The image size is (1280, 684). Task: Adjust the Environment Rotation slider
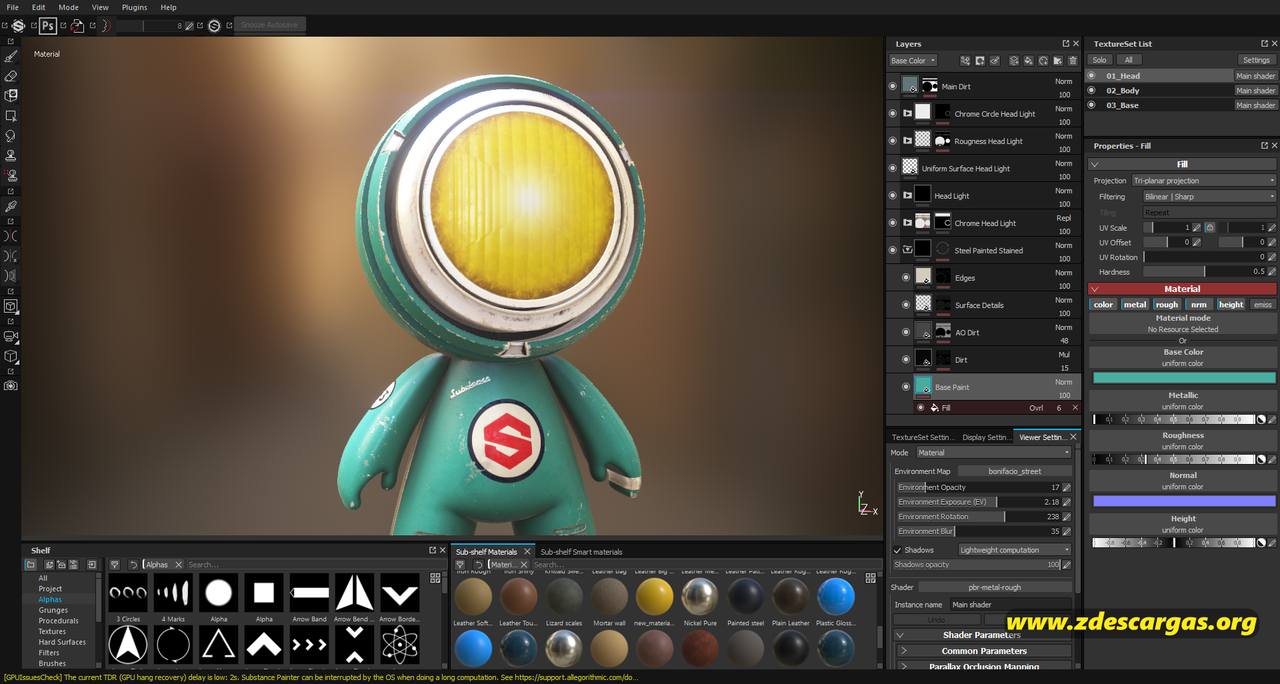[978, 517]
